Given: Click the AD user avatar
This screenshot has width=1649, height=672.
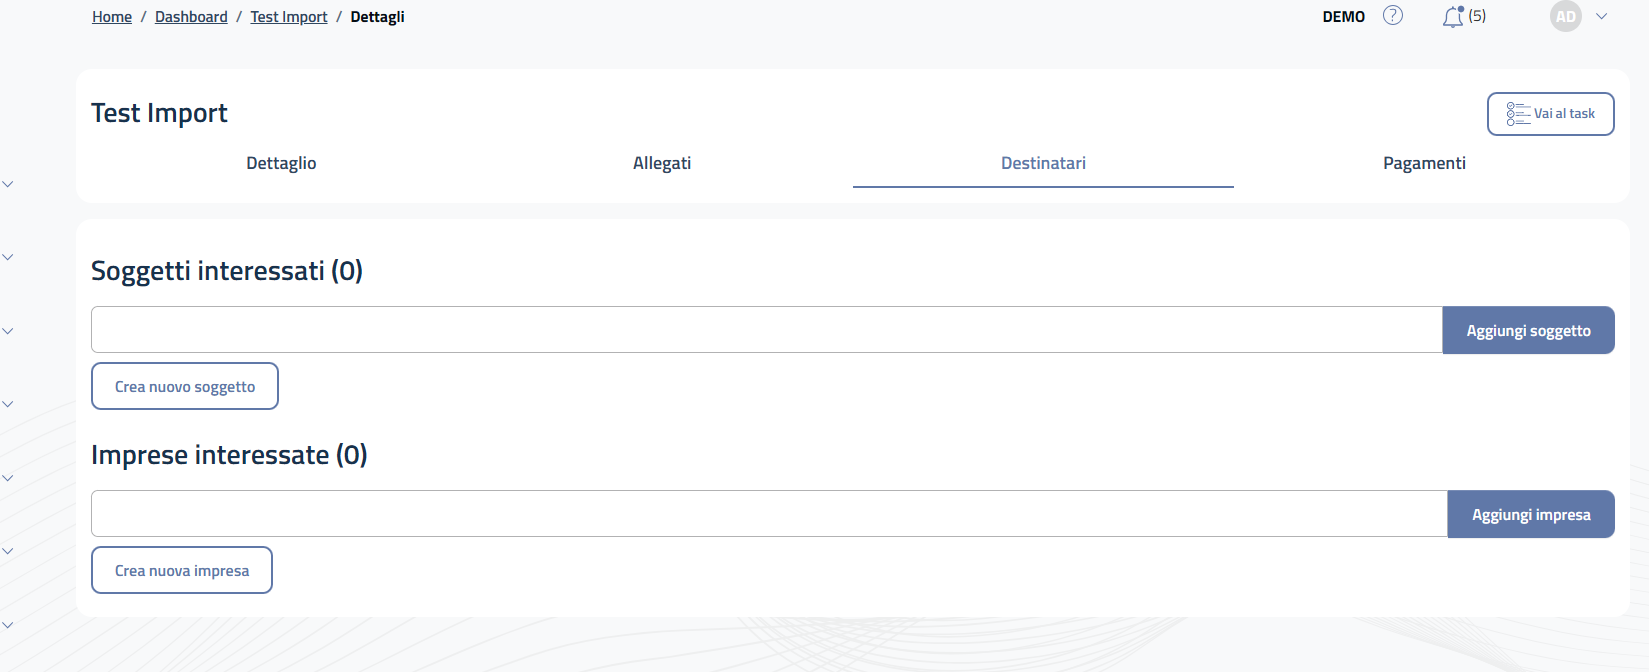Looking at the screenshot, I should click(x=1565, y=17).
